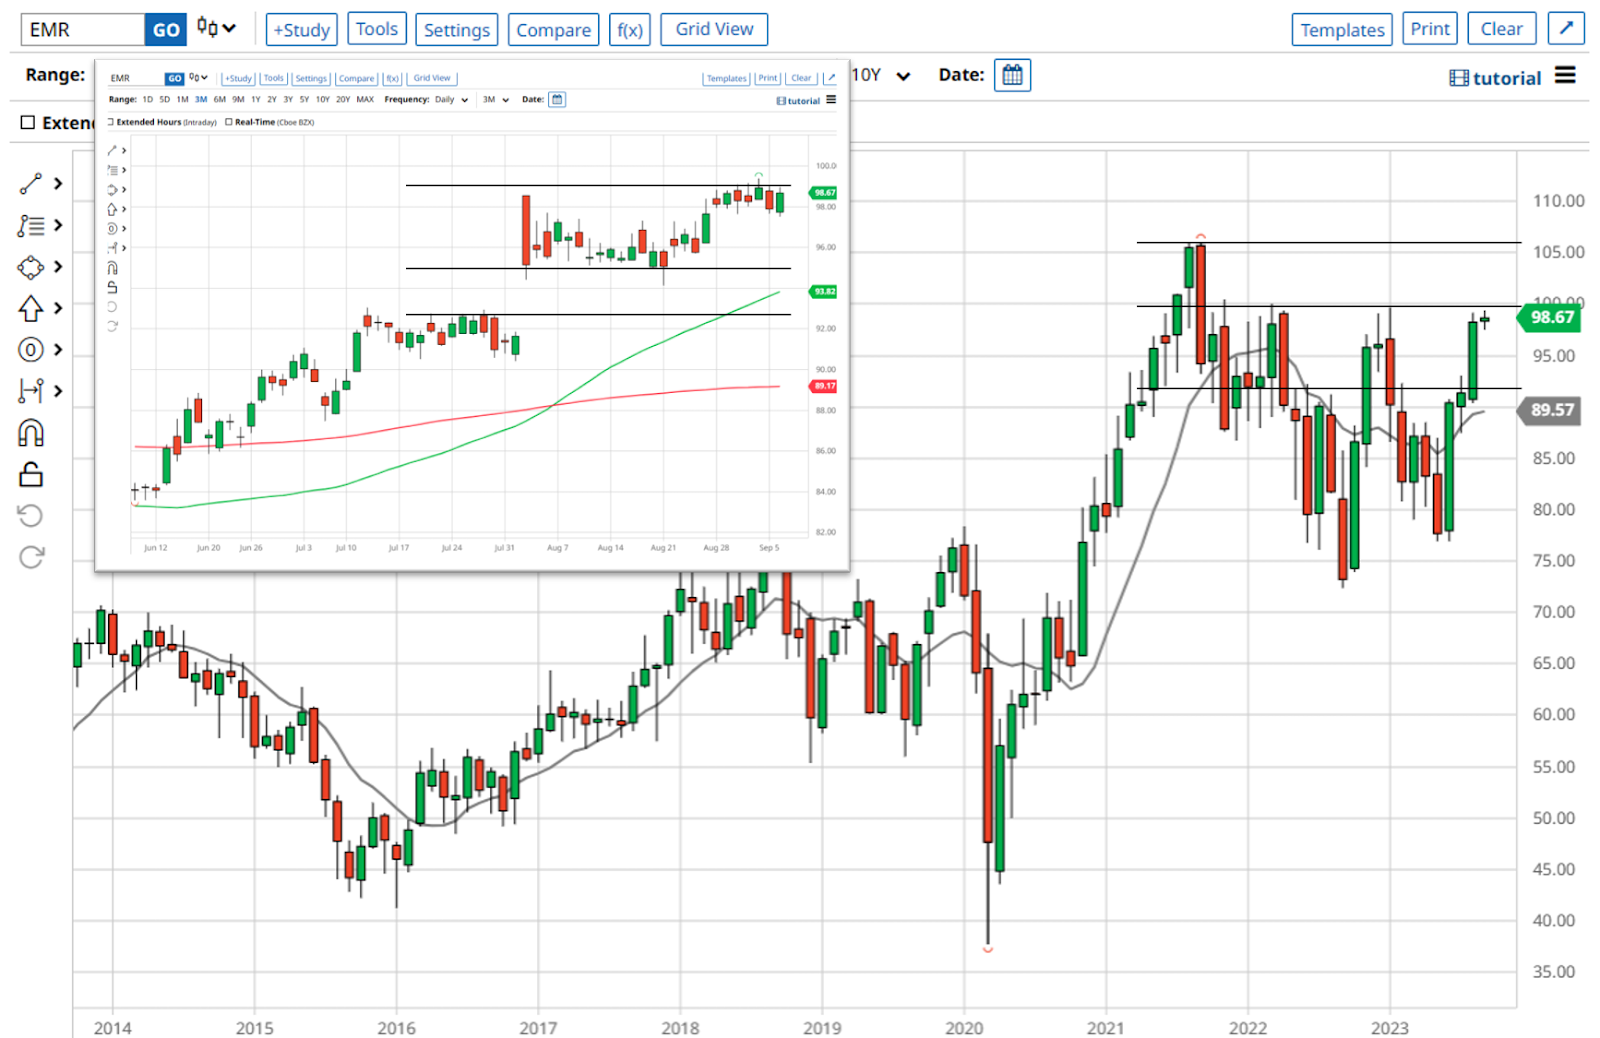
Task: Select the 6M range in inset chart
Action: coord(220,100)
